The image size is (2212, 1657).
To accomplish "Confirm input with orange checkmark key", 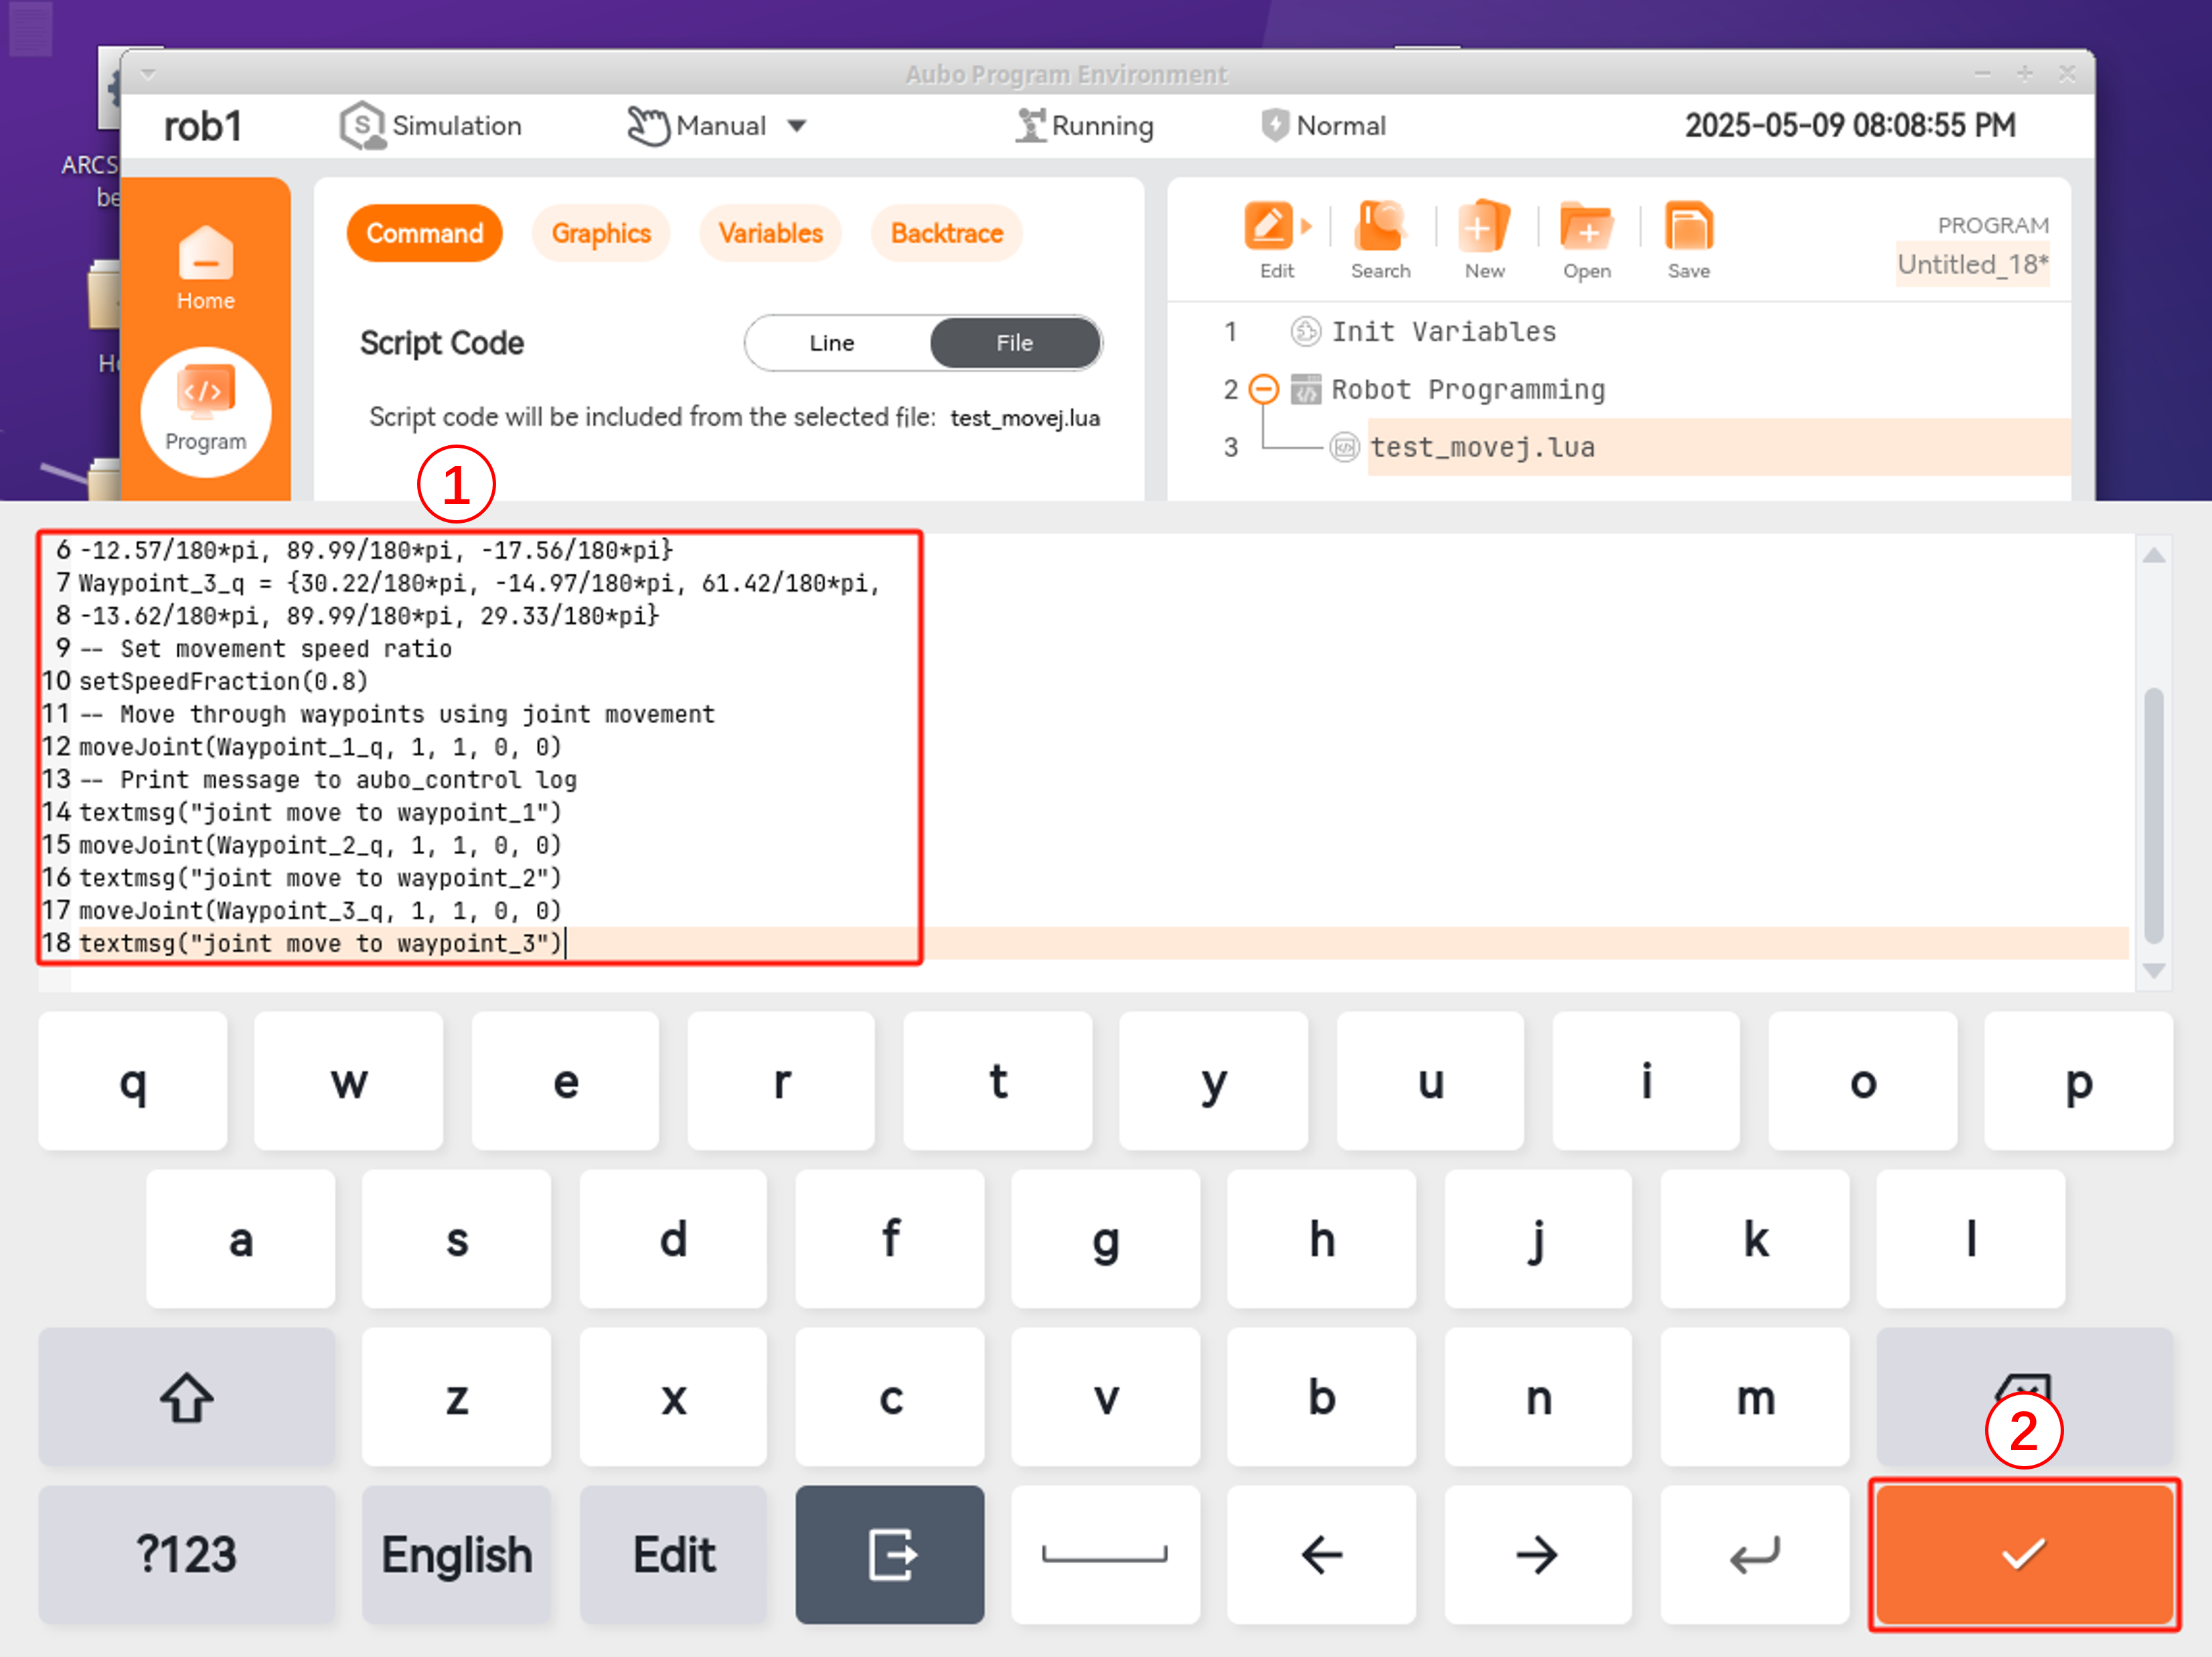I will point(2023,1554).
